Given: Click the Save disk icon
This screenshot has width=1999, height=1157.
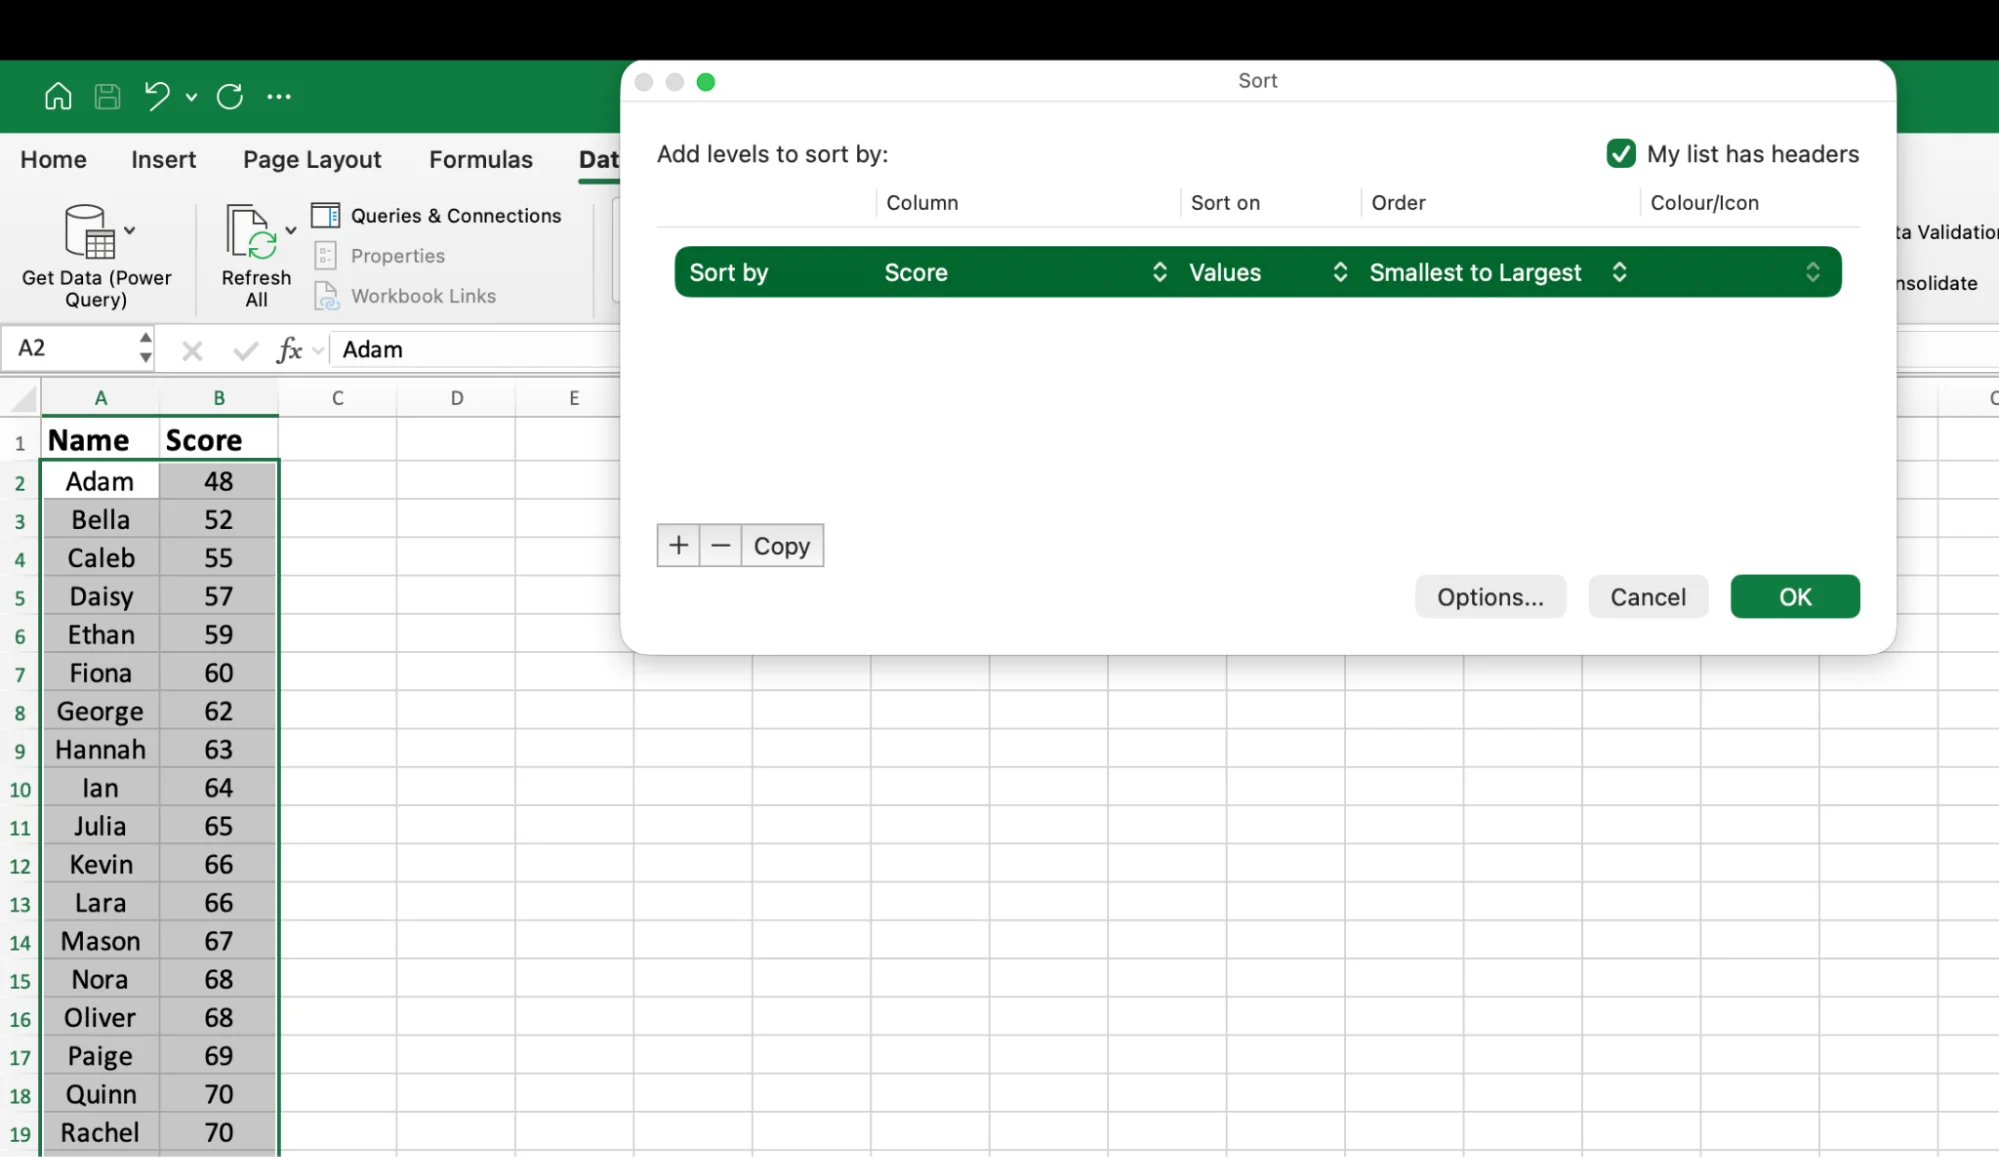Looking at the screenshot, I should coord(107,96).
